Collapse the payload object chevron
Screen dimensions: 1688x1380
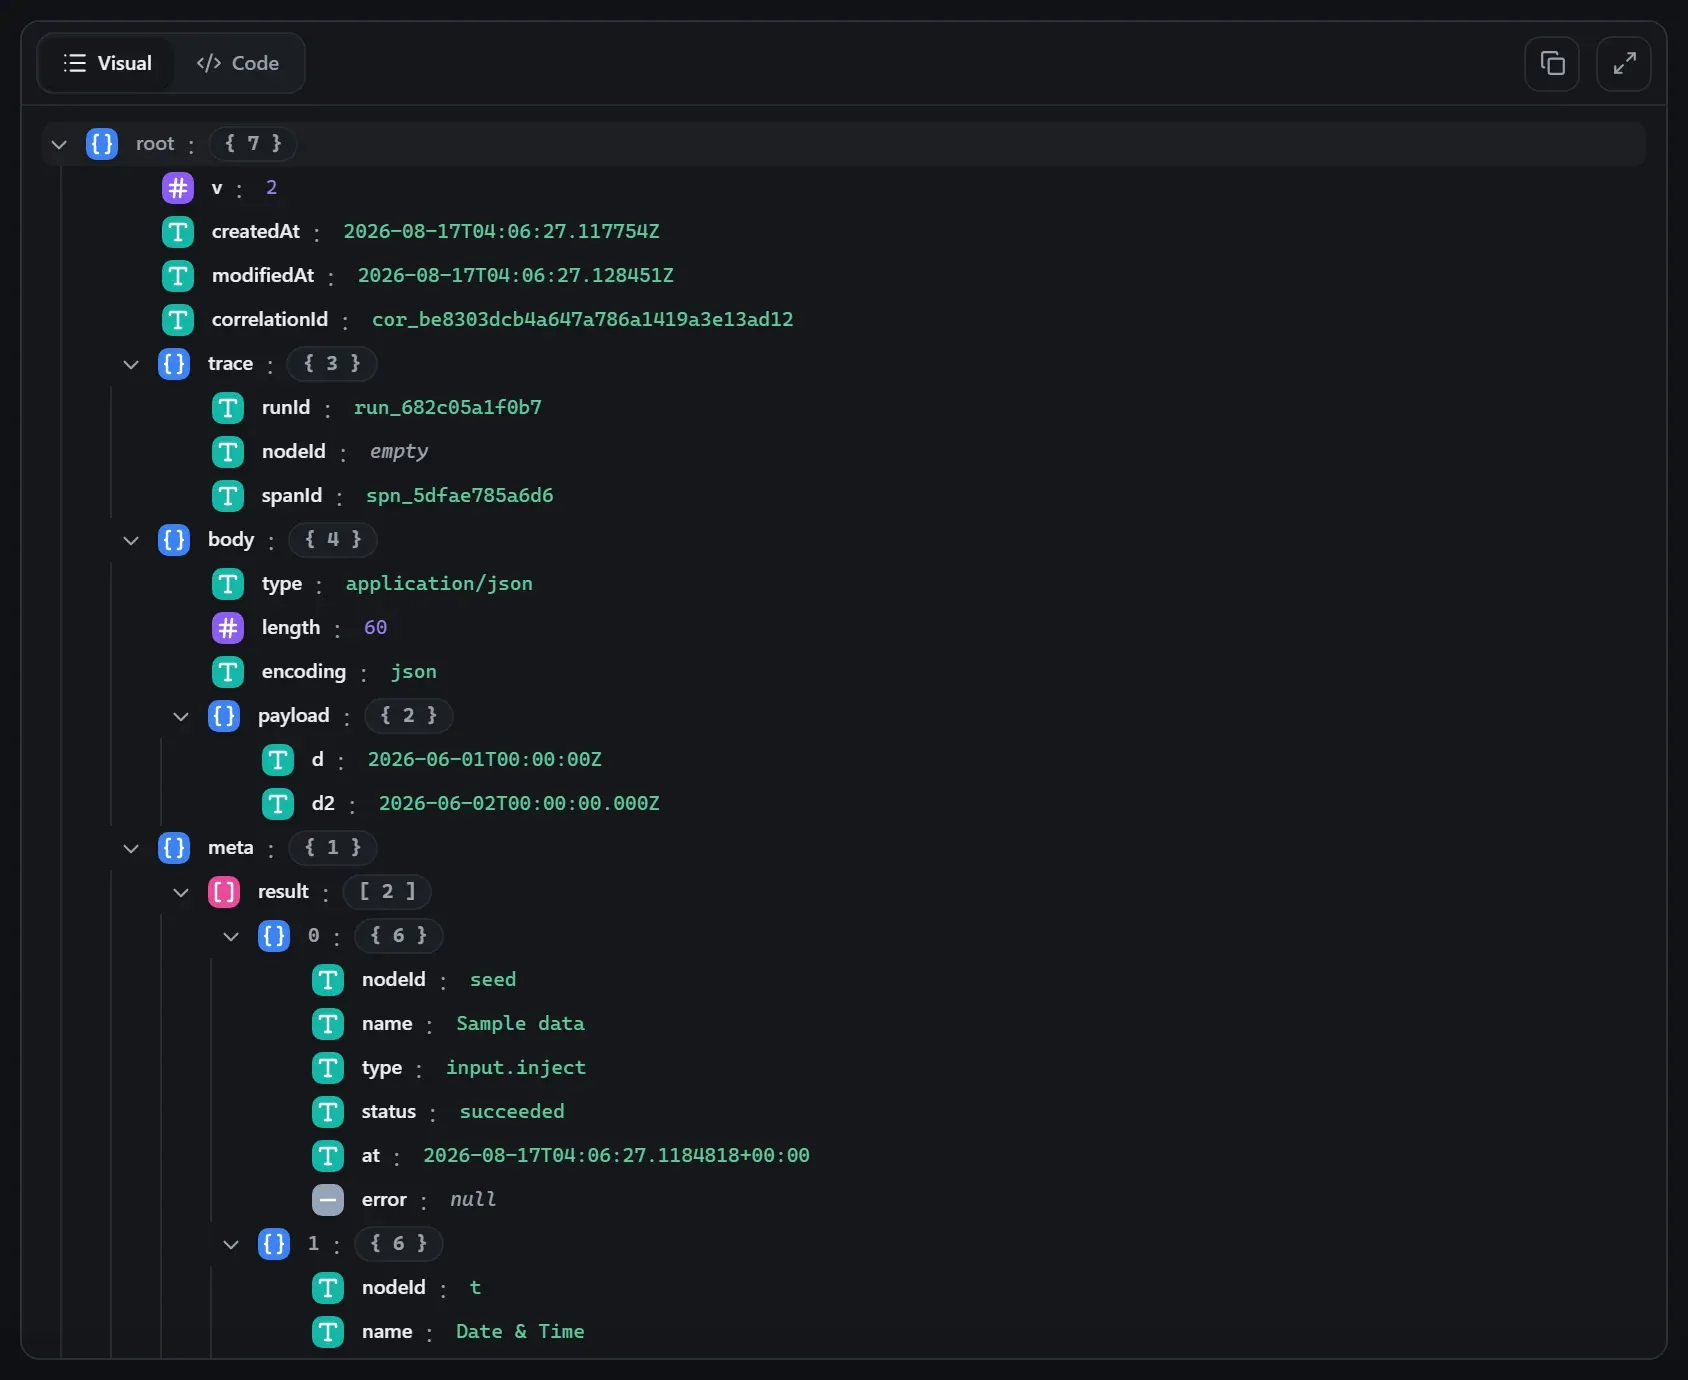181,716
